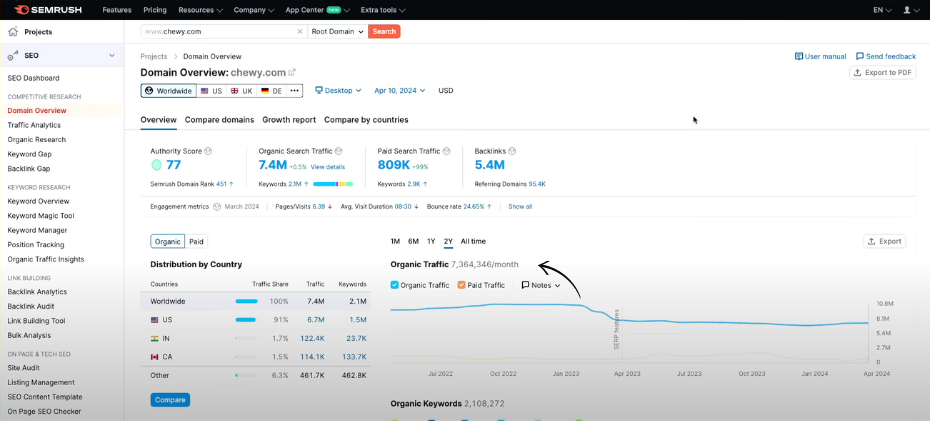Open Extra tools dropdown menu
Viewport: 930px width, 421px height.
point(383,10)
